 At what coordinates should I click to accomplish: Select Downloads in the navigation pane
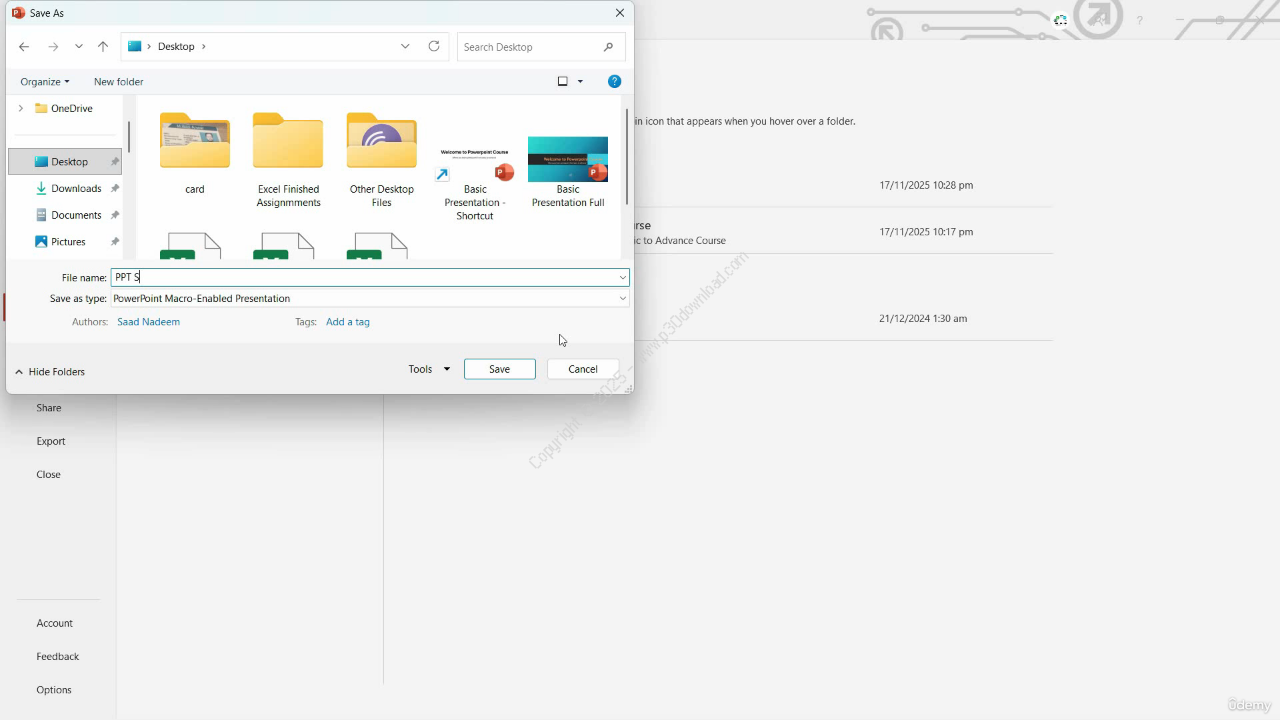coord(76,188)
